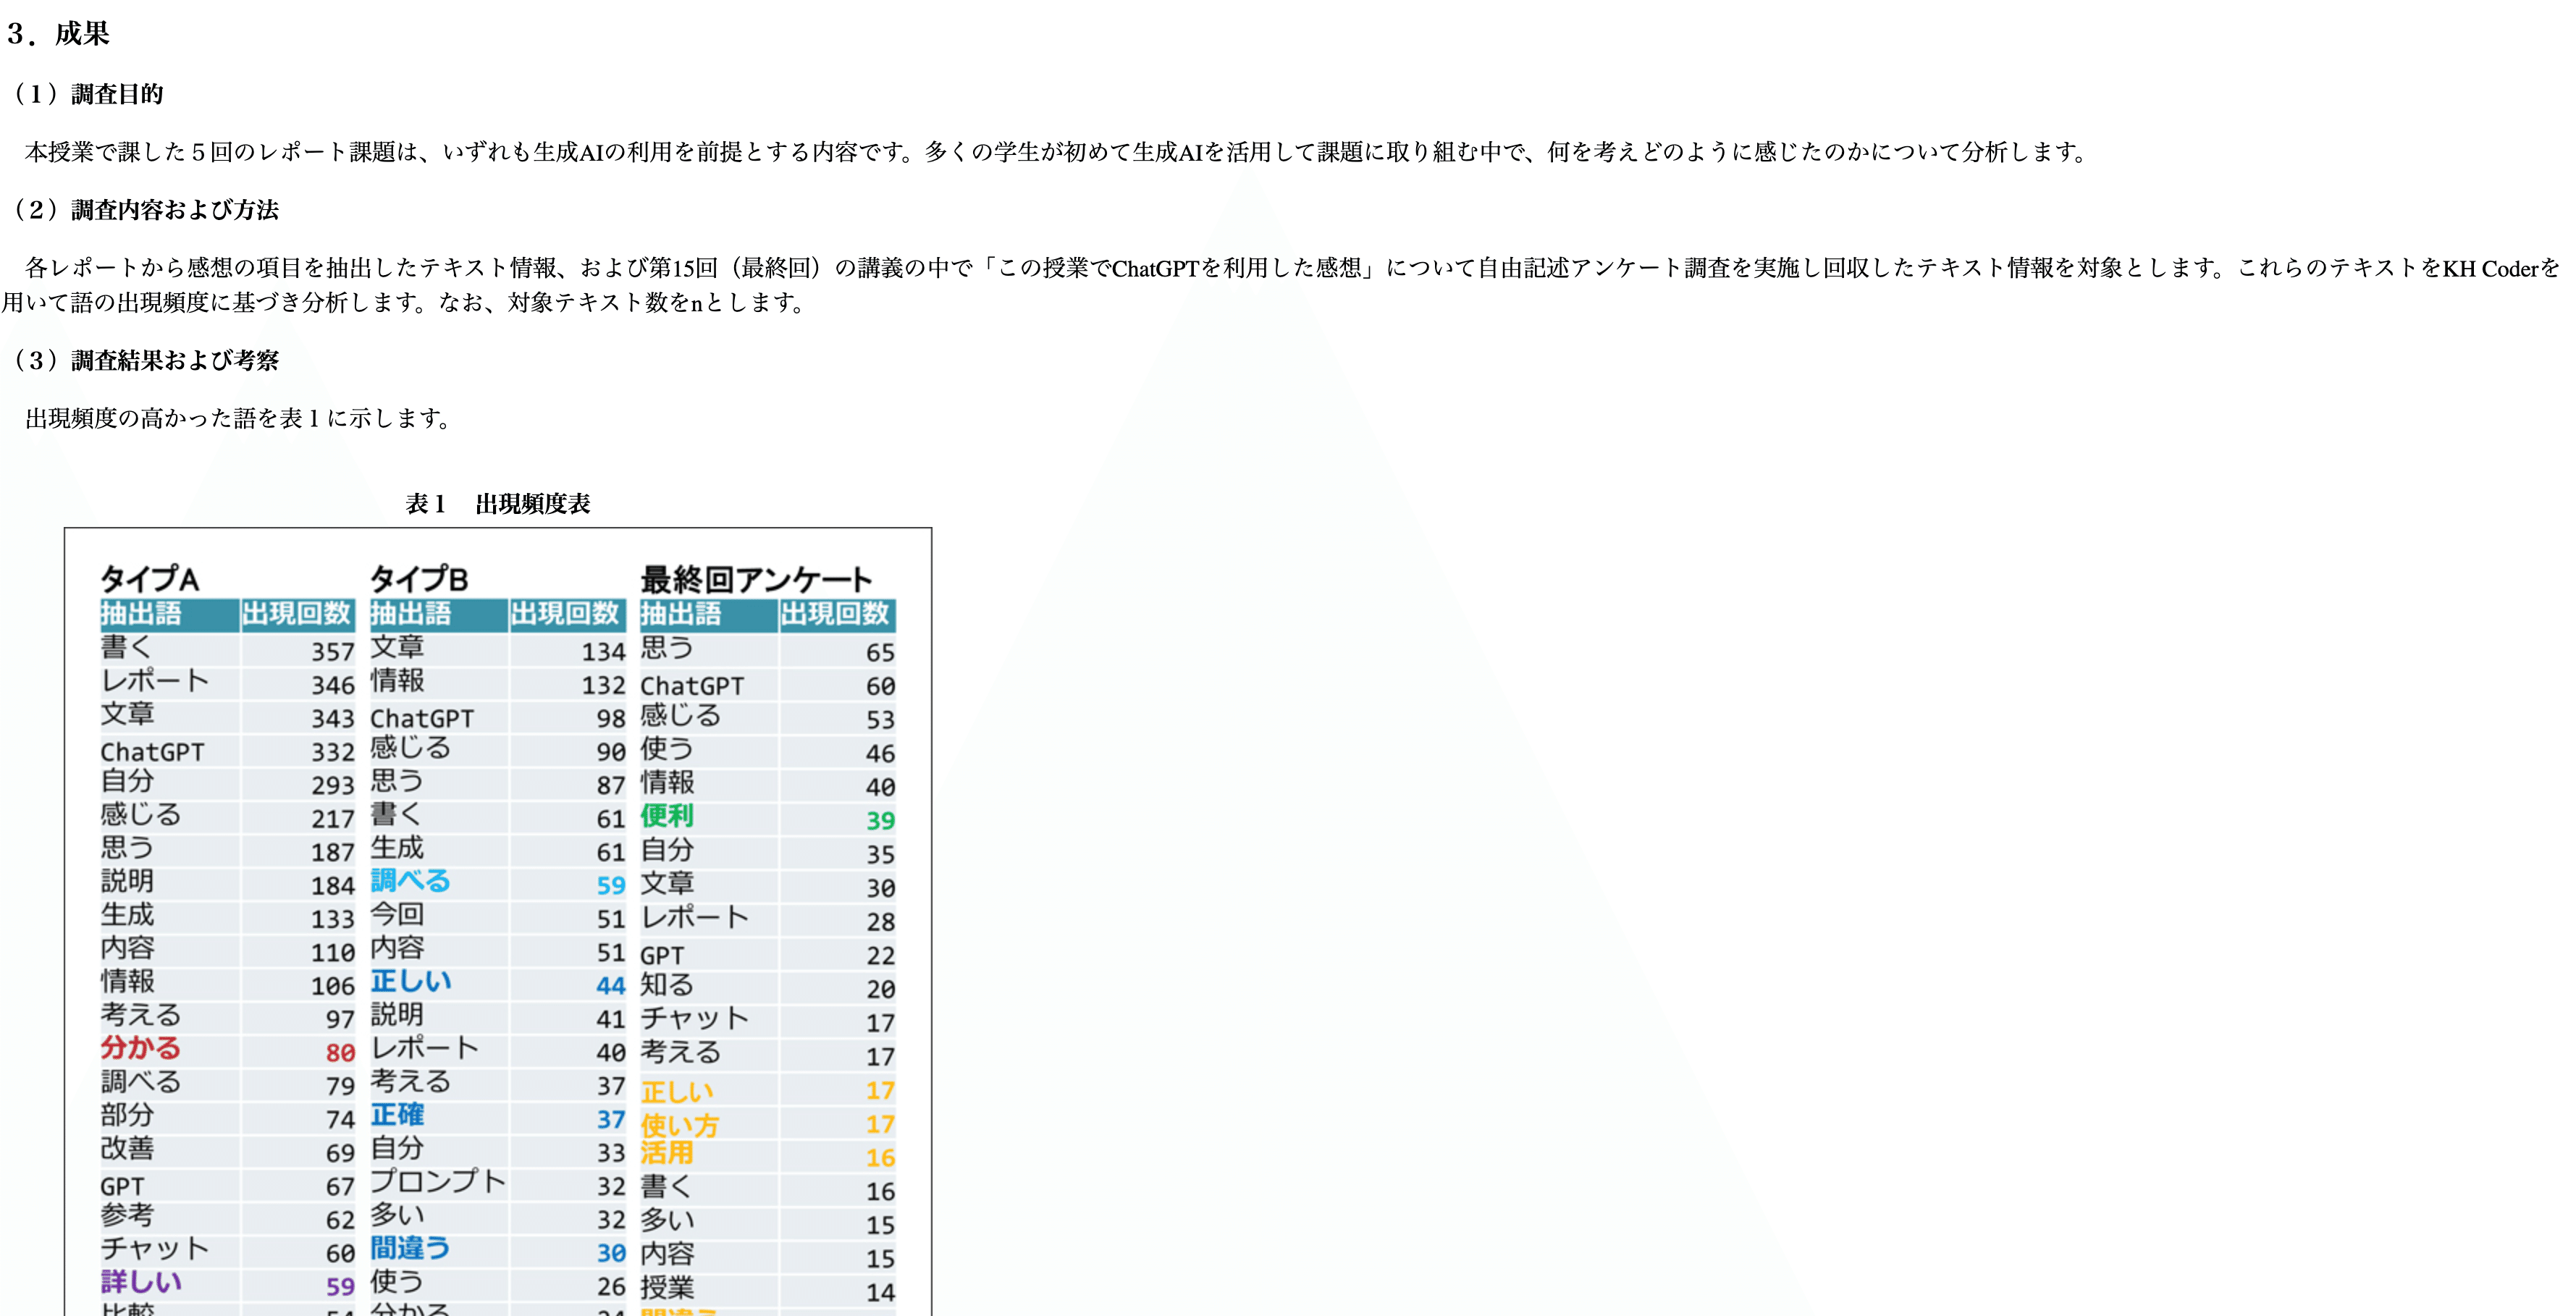Click the 出現回数 header under タイプB

pyautogui.click(x=566, y=613)
